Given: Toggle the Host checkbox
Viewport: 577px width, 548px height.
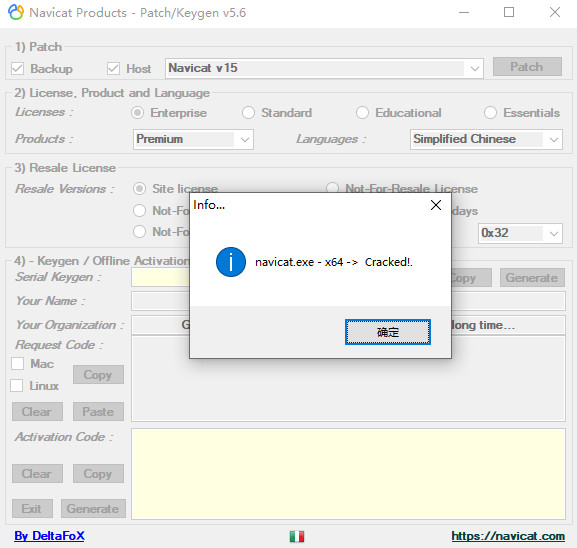Looking at the screenshot, I should pyautogui.click(x=113, y=68).
